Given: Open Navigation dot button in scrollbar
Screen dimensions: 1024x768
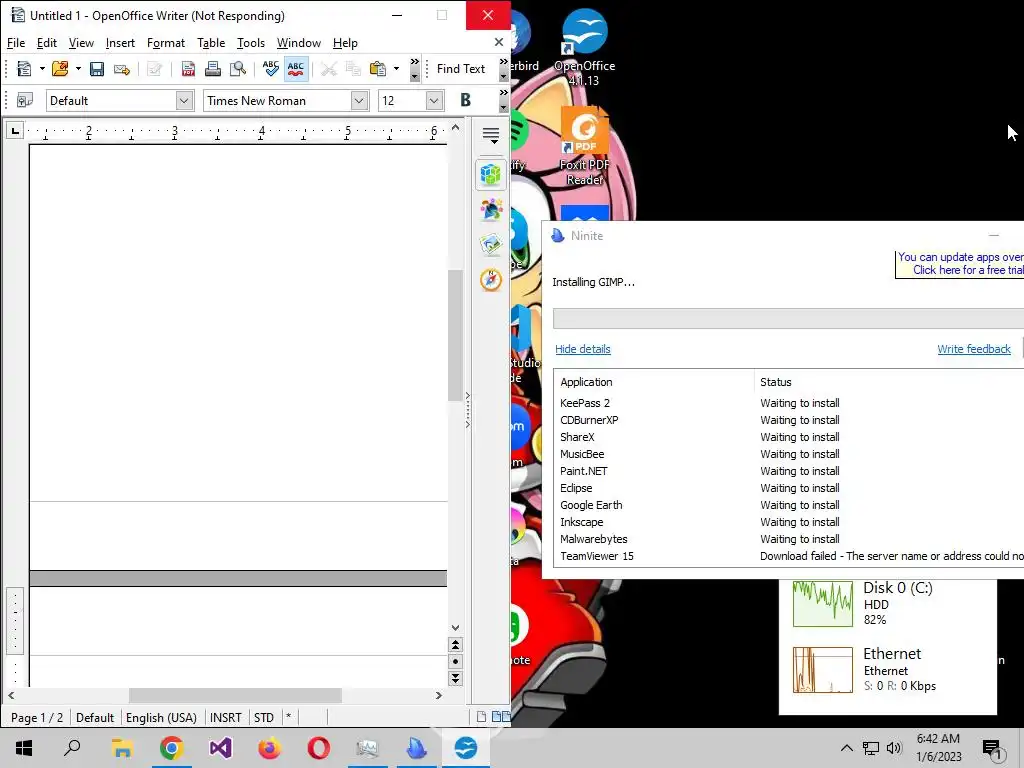Looking at the screenshot, I should tap(455, 662).
